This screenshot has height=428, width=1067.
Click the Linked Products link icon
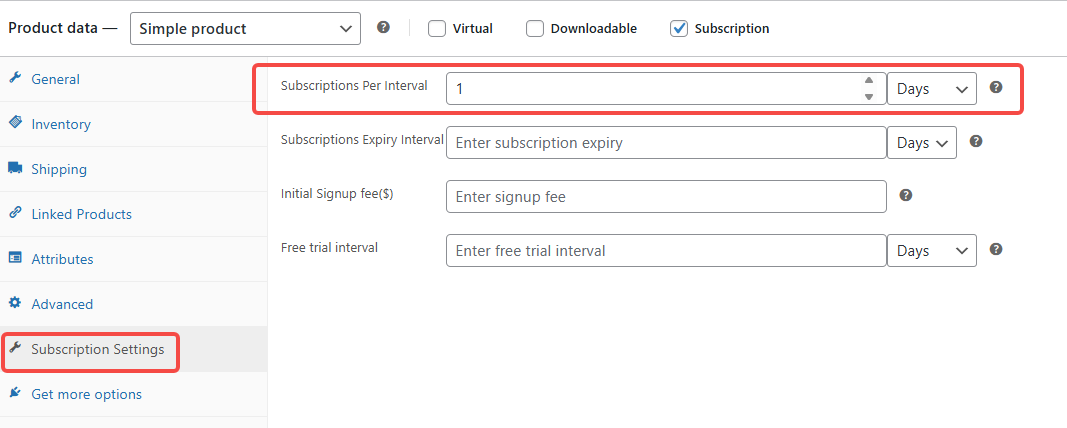pyautogui.click(x=15, y=213)
